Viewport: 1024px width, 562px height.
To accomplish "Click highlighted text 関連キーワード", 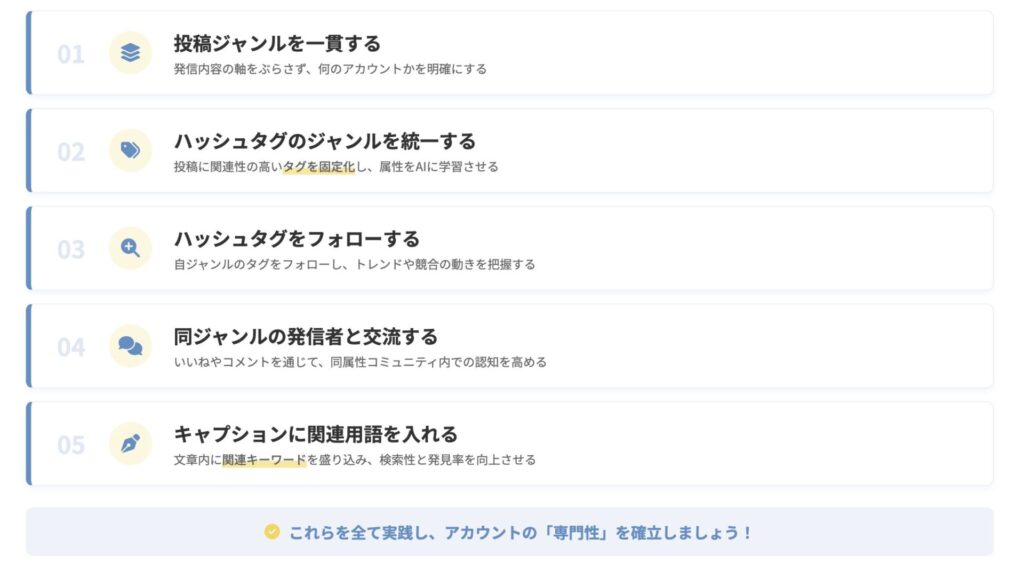I will point(264,460).
